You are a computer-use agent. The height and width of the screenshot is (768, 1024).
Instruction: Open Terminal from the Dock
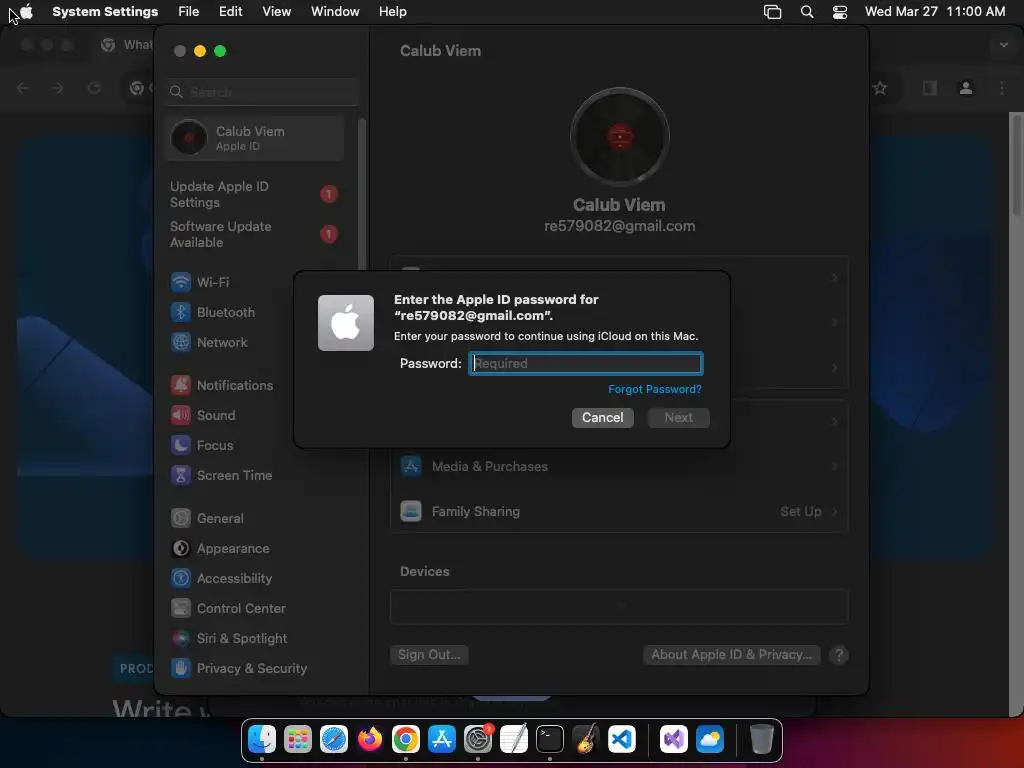coord(549,740)
